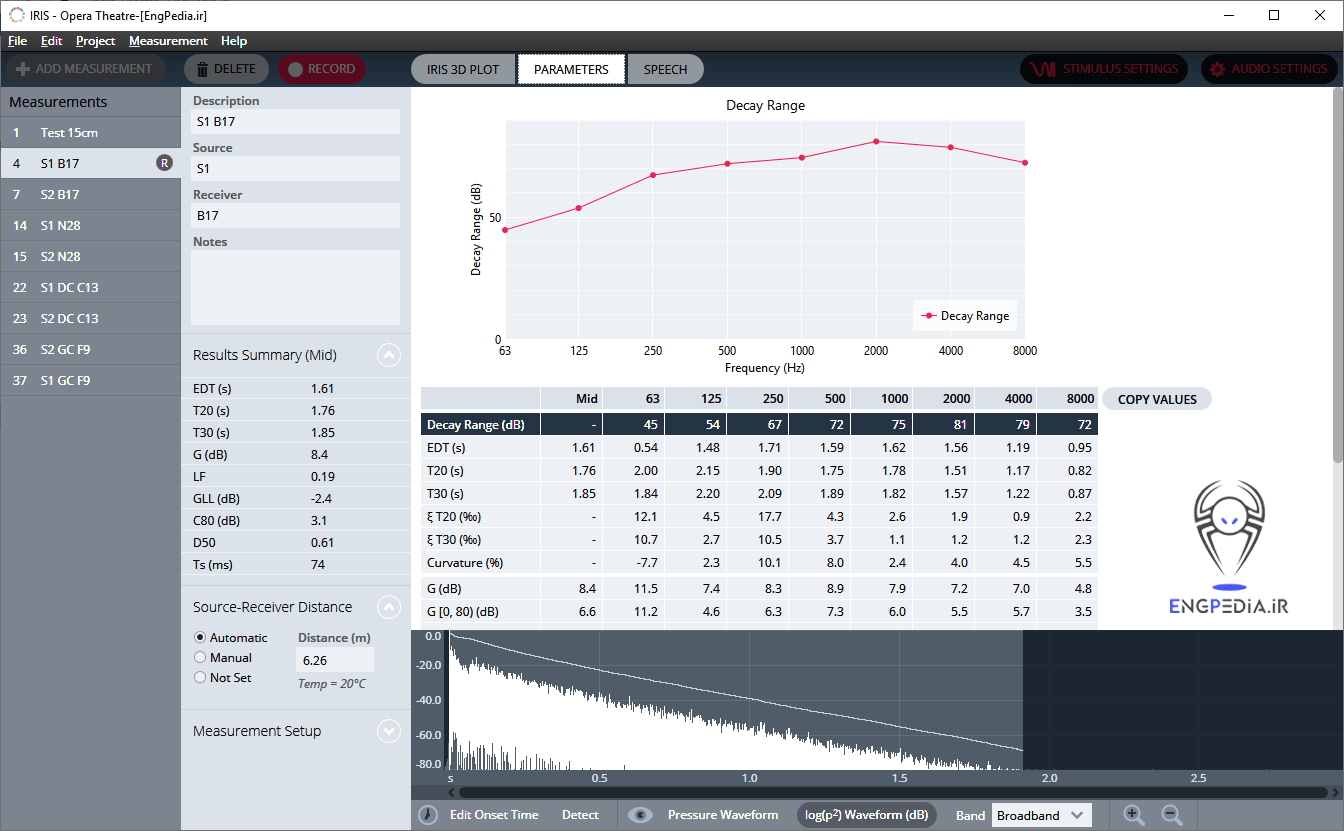Image resolution: width=1344 pixels, height=831 pixels.
Task: Click the trash icon on Delete
Action: [x=203, y=69]
